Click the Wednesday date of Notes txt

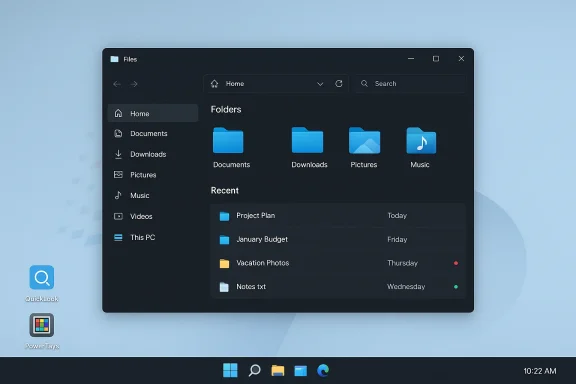pos(406,287)
